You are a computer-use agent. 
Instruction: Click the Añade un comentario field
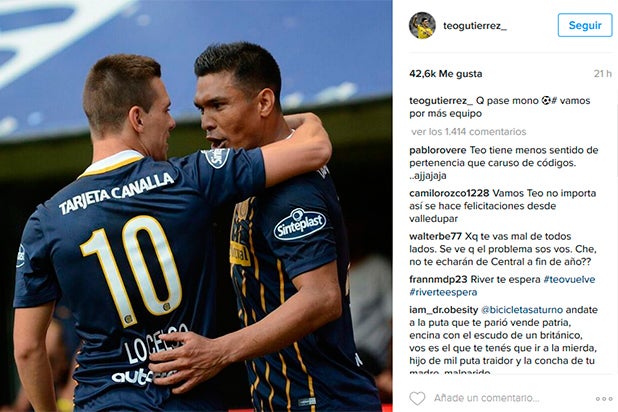486,398
